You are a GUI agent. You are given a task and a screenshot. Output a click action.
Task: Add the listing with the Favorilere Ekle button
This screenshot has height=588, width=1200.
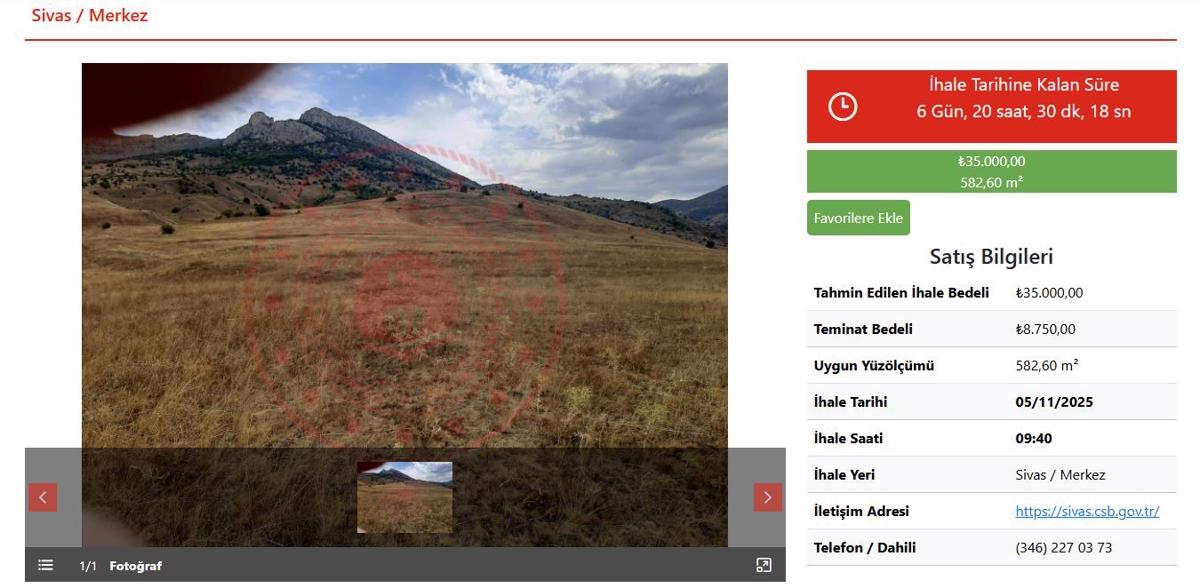coord(858,218)
